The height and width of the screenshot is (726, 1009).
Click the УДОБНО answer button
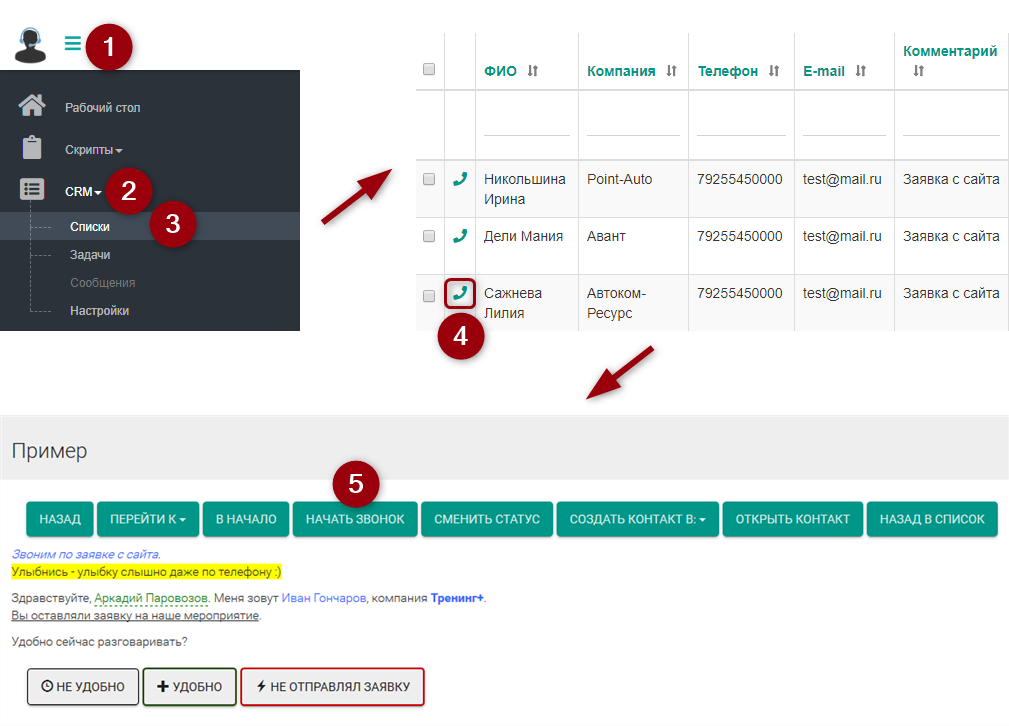190,687
